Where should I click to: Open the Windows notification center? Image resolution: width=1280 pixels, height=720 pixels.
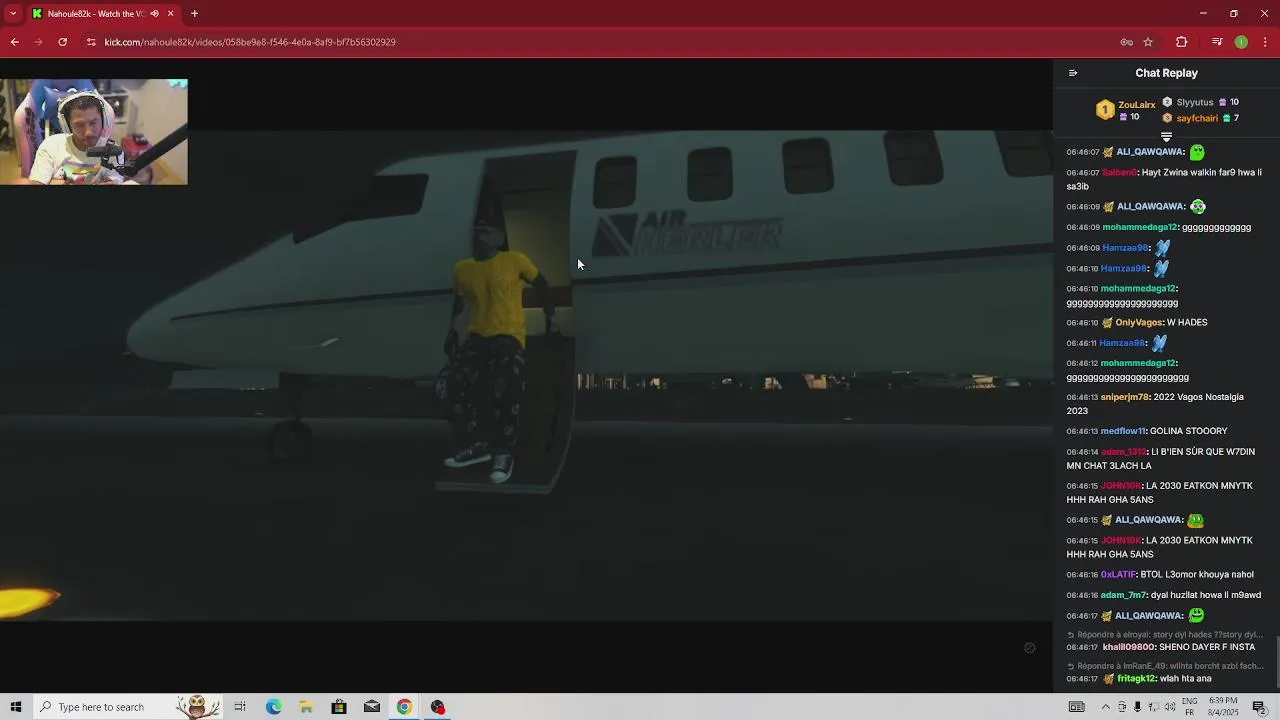click(x=1260, y=707)
